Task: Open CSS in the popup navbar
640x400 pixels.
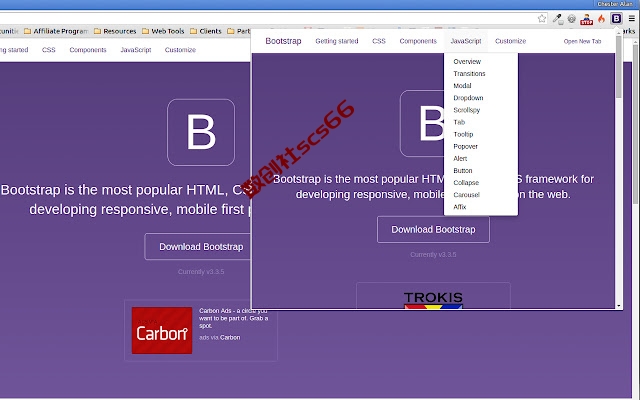Action: pyautogui.click(x=379, y=41)
